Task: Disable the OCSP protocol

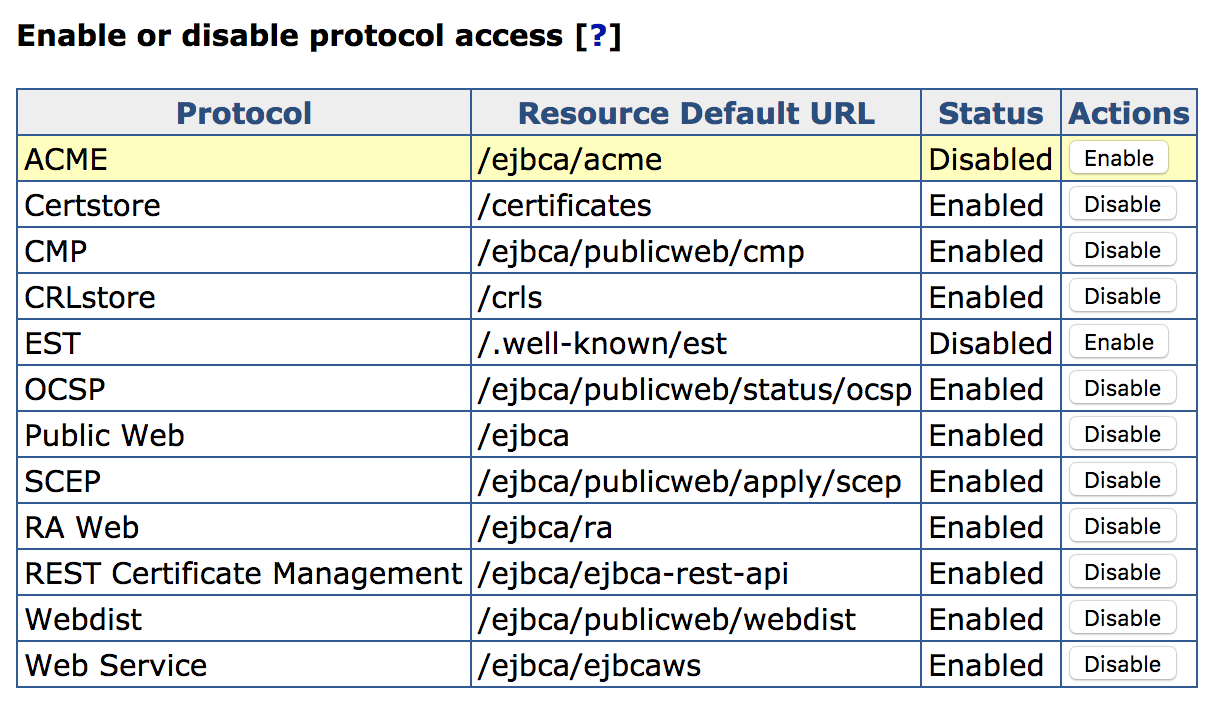Action: tap(1122, 389)
